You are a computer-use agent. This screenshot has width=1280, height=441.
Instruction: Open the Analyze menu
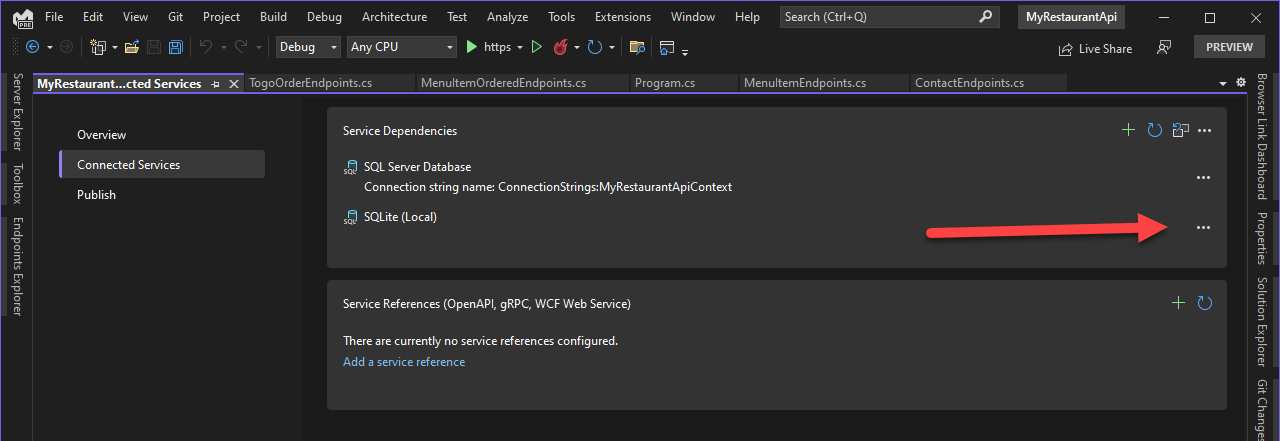point(507,17)
